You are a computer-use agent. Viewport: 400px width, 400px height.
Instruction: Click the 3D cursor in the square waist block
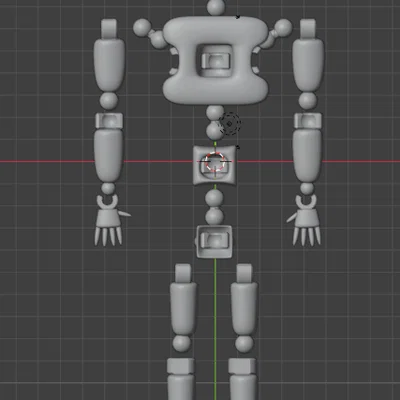215,162
